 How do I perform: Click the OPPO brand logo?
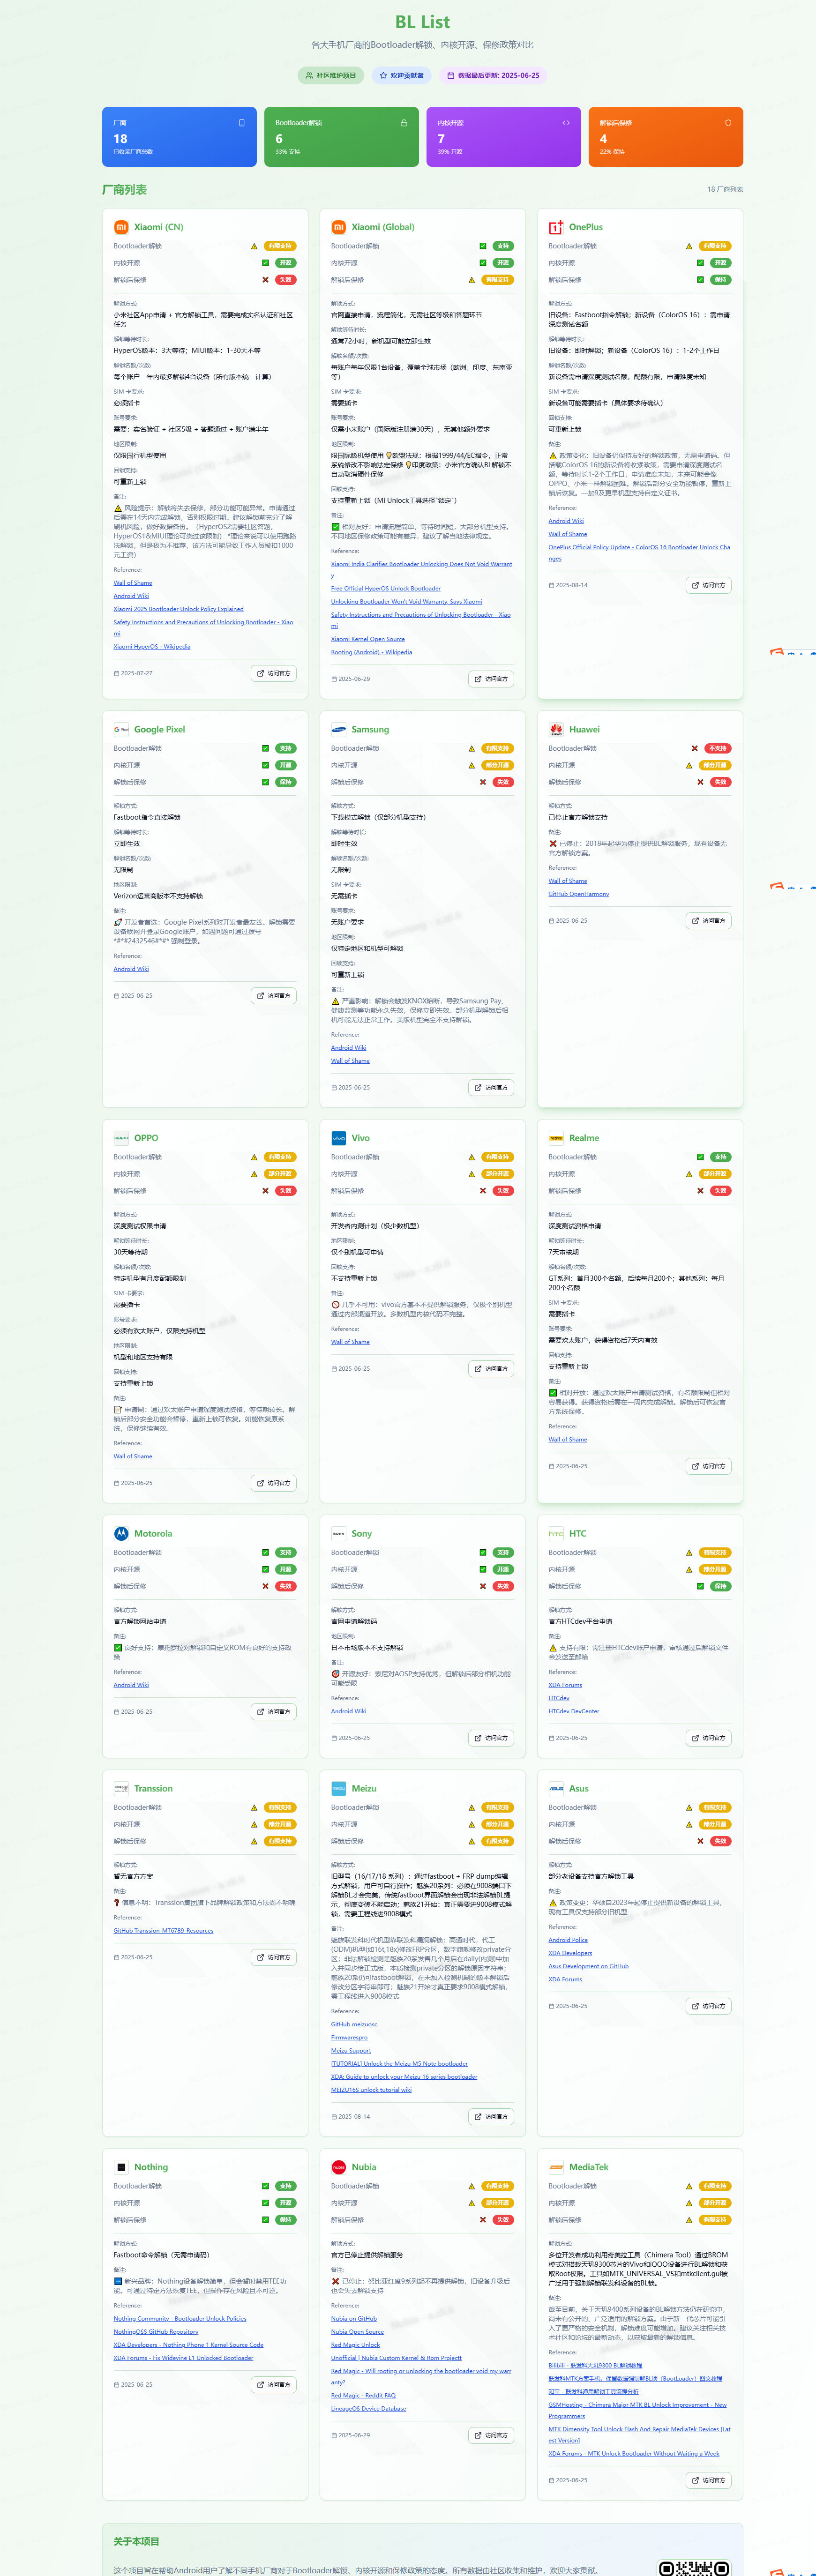(x=121, y=1138)
